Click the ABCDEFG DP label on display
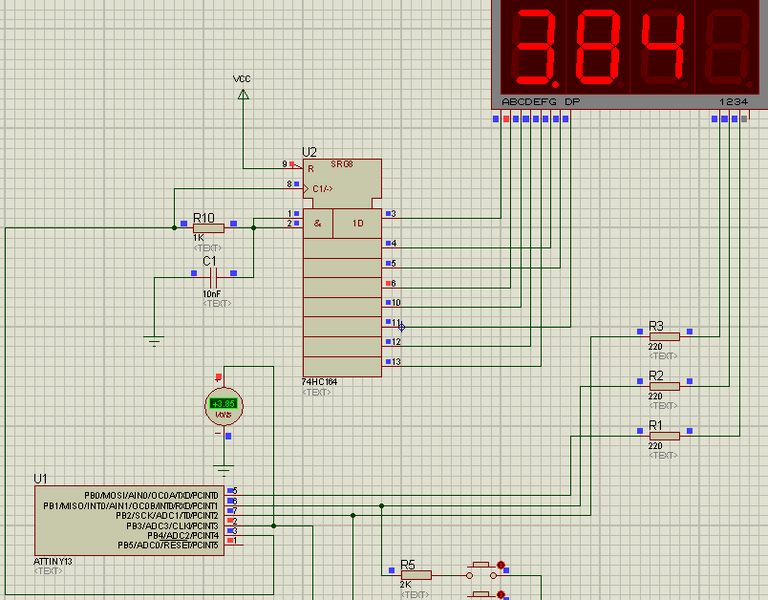768x600 pixels. point(540,102)
